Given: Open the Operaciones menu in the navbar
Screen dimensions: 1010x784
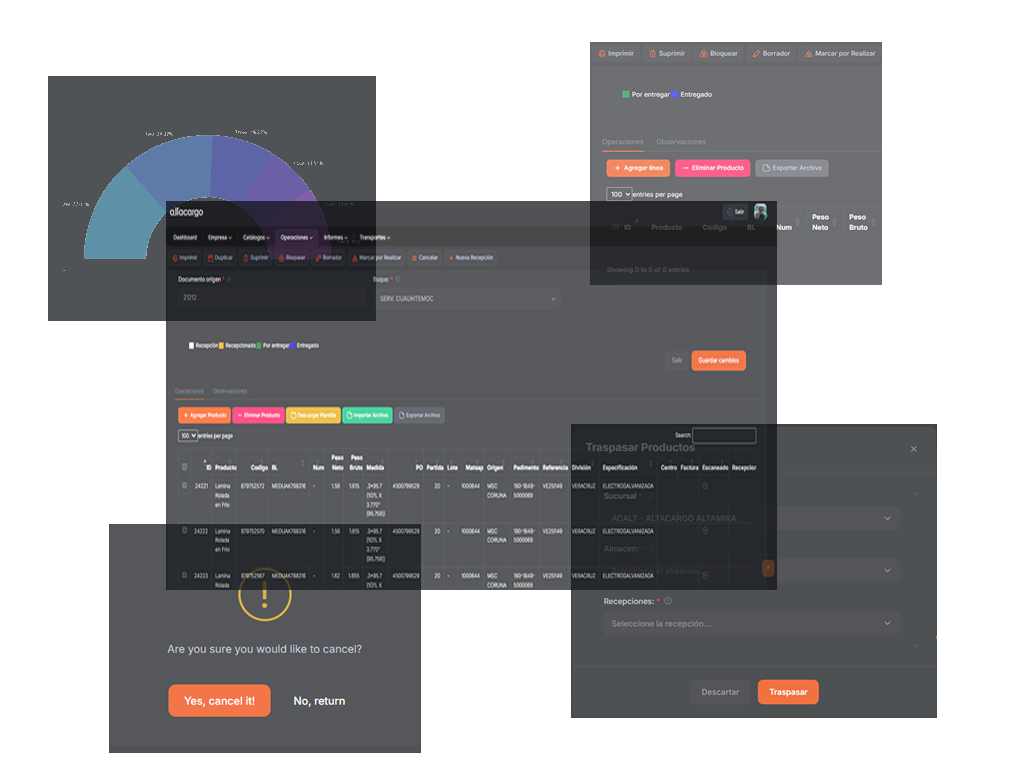Looking at the screenshot, I should click(296, 238).
